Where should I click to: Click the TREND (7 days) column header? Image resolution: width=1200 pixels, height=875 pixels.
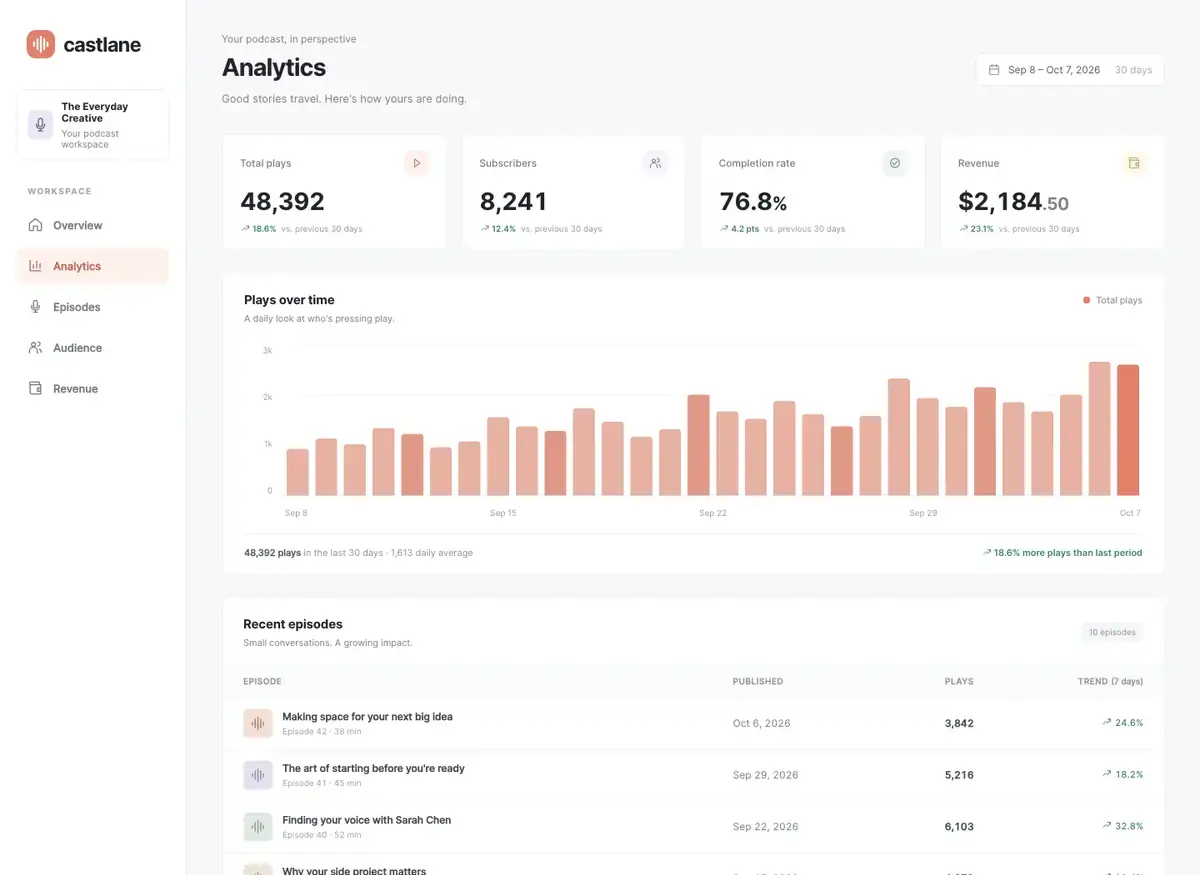(x=1110, y=682)
